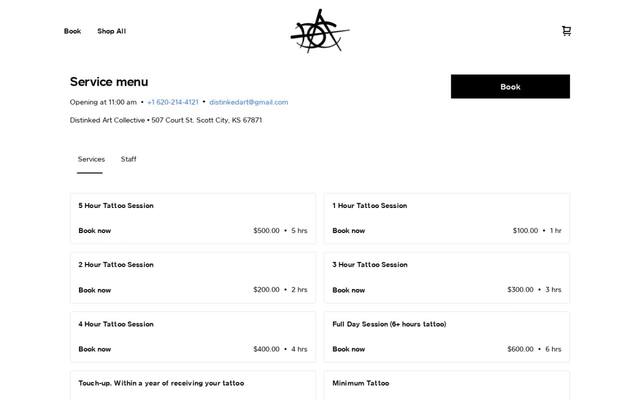Select the Services tab
Image resolution: width=640 pixels, height=400 pixels.
point(91,159)
